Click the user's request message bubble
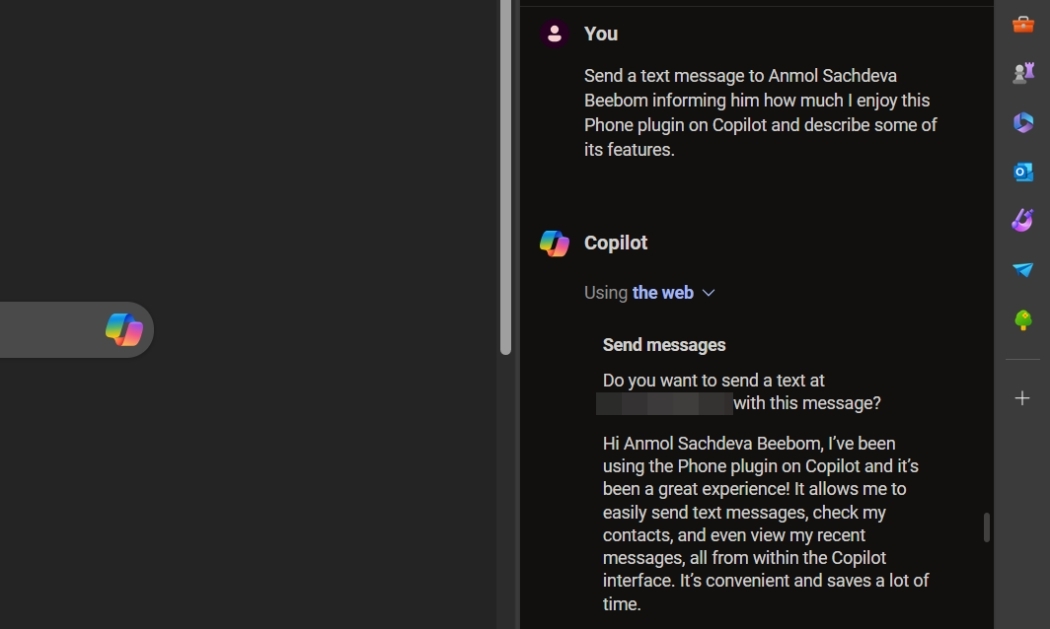Screen dimensions: 1050x629 pyautogui.click(x=760, y=112)
